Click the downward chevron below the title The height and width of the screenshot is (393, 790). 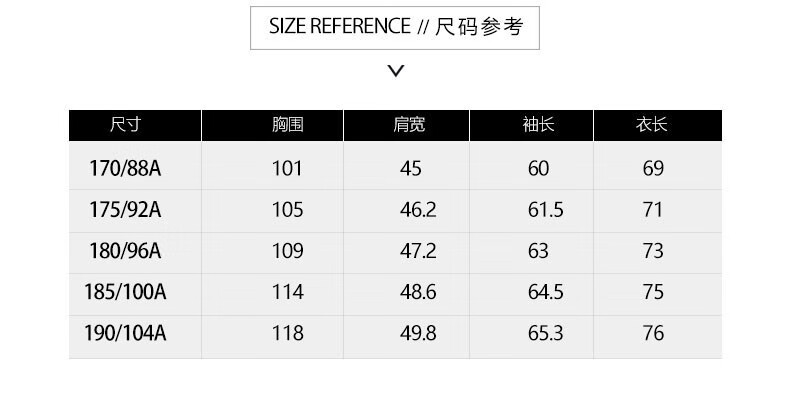[396, 71]
